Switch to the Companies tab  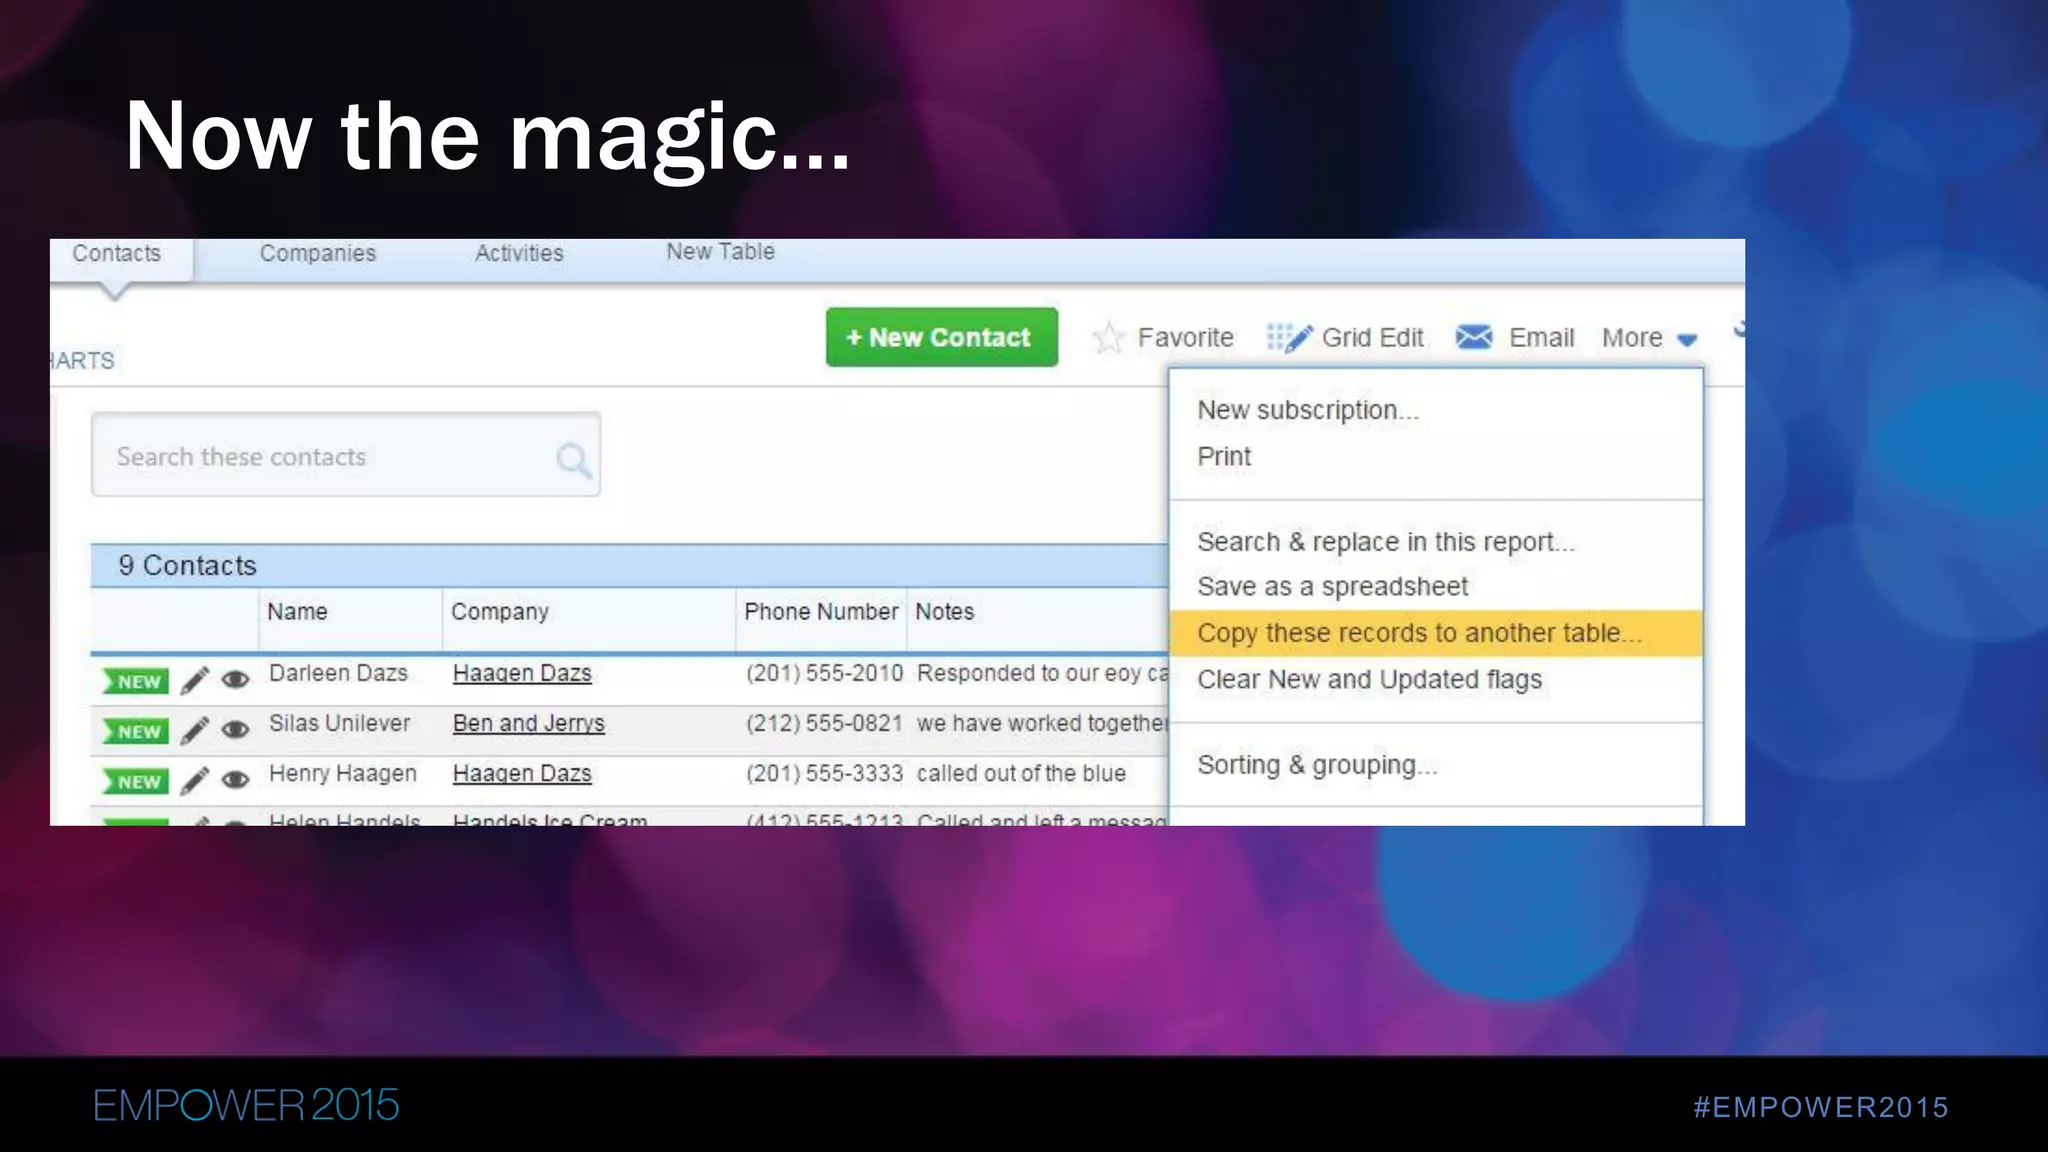tap(318, 254)
